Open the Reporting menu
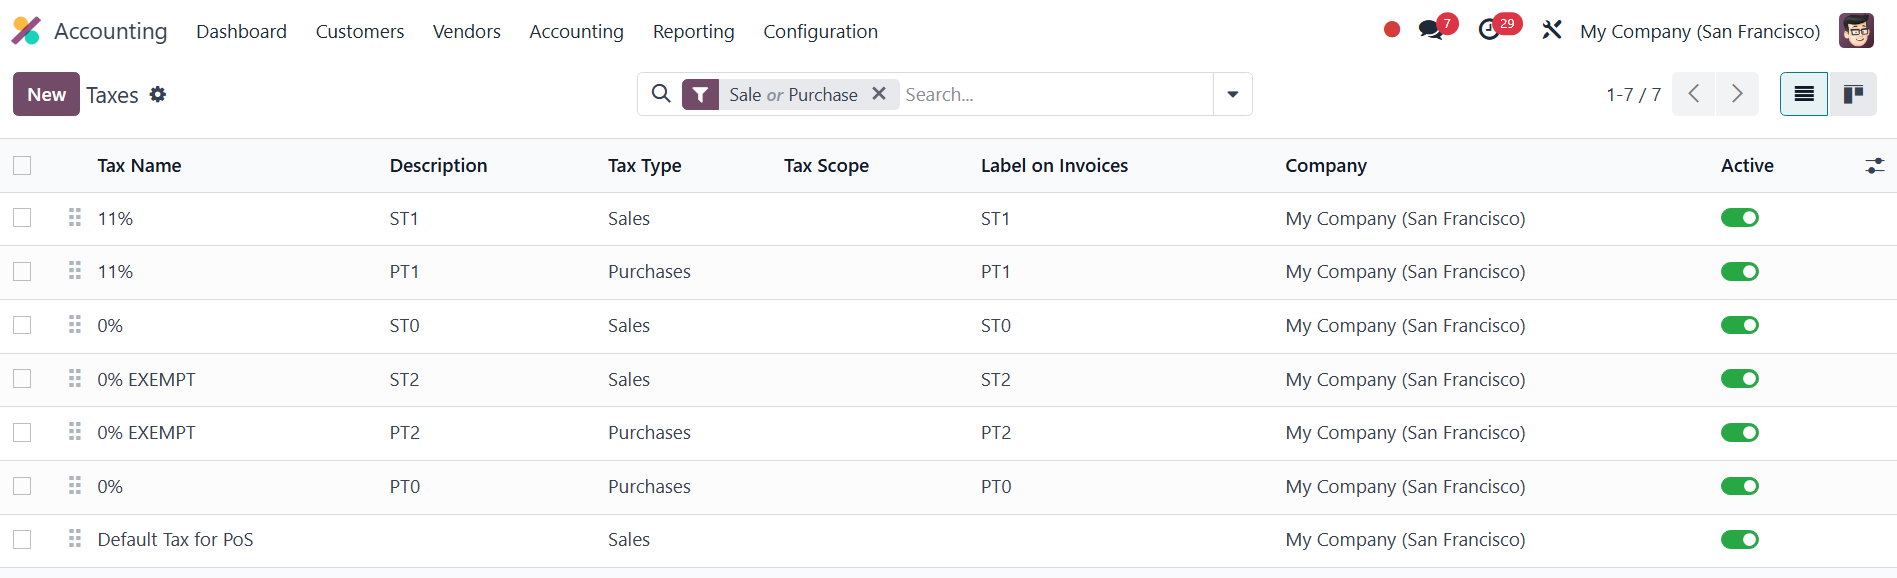 pyautogui.click(x=693, y=31)
